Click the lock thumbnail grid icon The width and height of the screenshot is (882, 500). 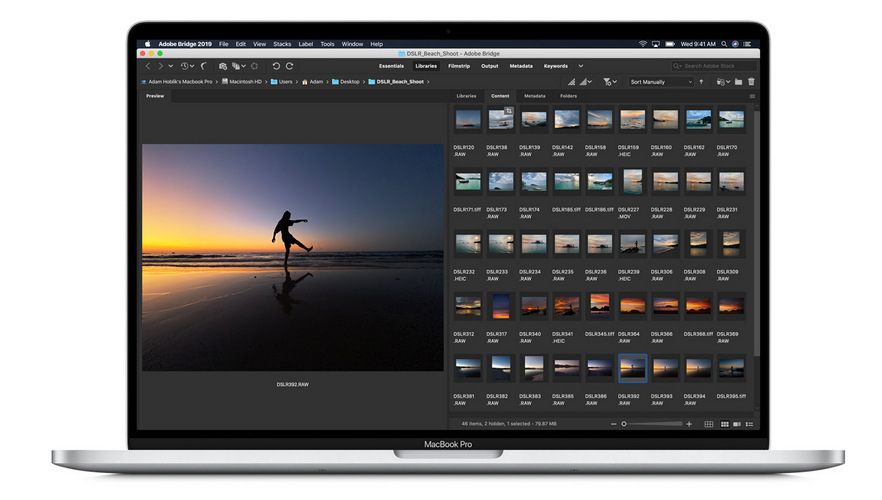[709, 424]
